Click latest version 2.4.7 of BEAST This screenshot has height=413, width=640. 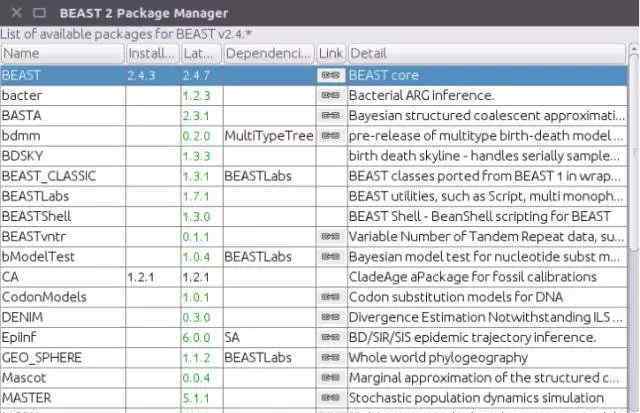(x=196, y=75)
